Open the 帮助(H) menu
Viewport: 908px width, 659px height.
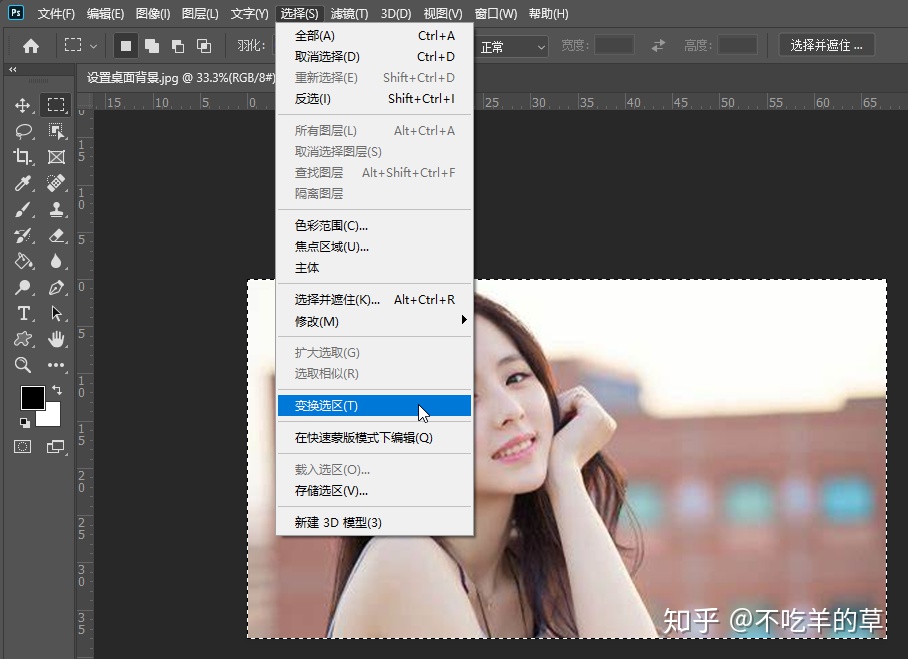click(x=548, y=13)
